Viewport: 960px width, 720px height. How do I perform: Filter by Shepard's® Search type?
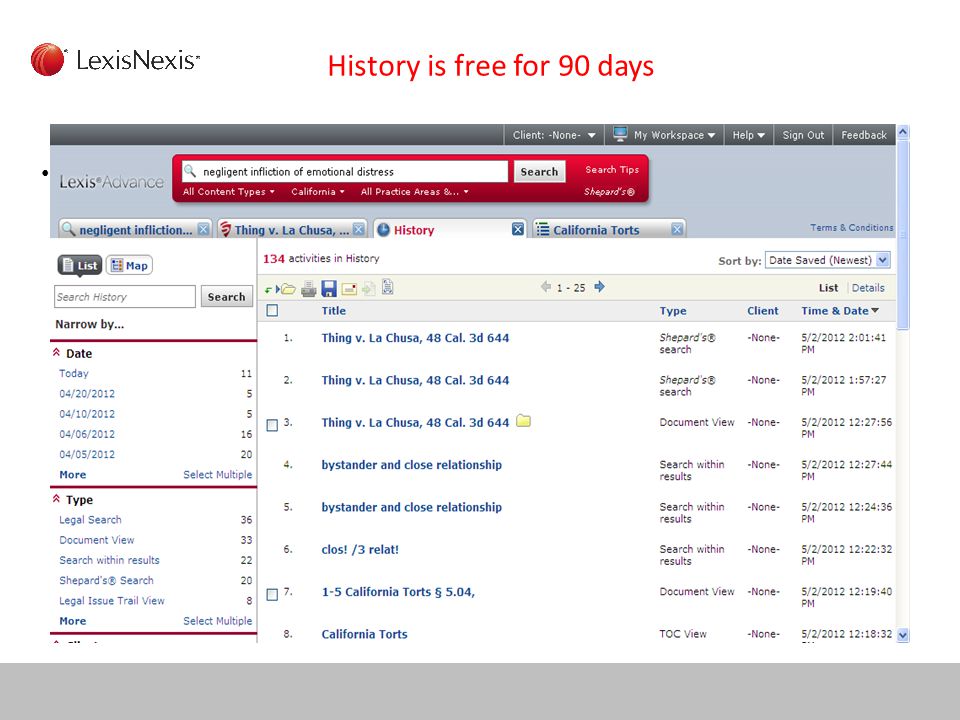(x=106, y=580)
